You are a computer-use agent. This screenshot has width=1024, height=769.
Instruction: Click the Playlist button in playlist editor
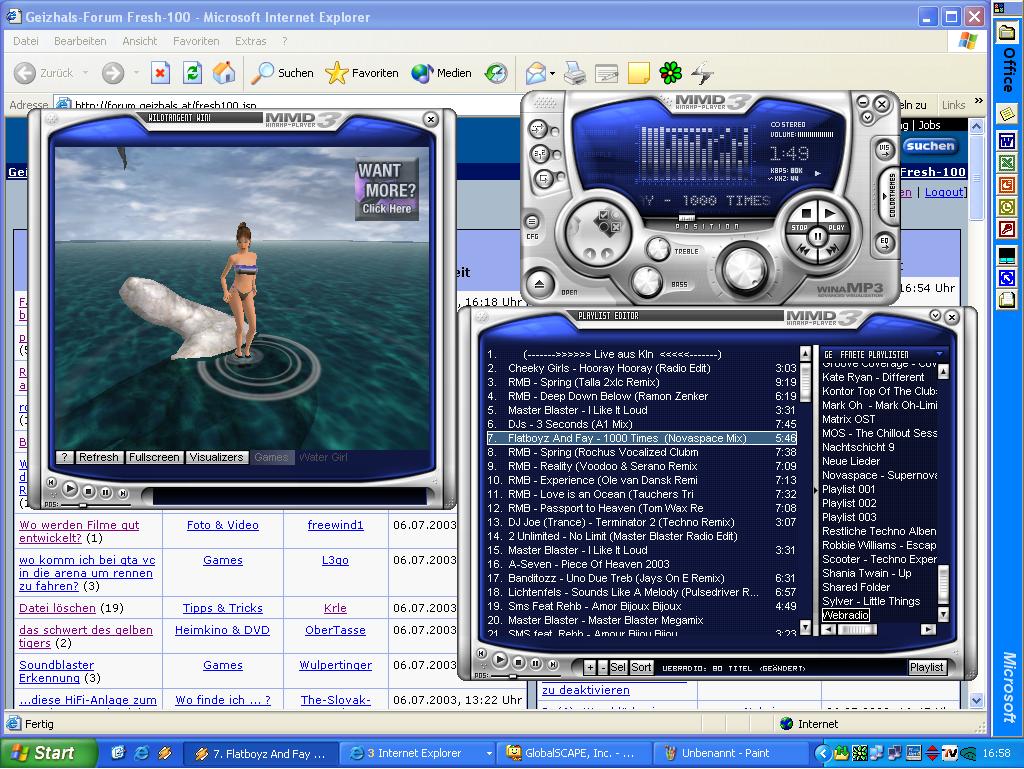926,667
